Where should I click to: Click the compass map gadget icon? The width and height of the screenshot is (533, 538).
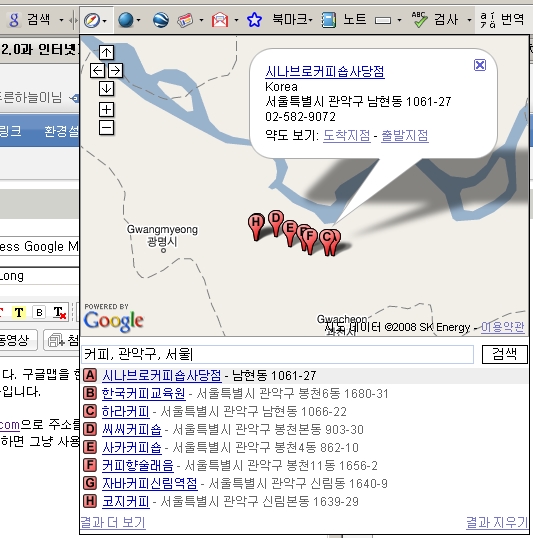coord(91,21)
